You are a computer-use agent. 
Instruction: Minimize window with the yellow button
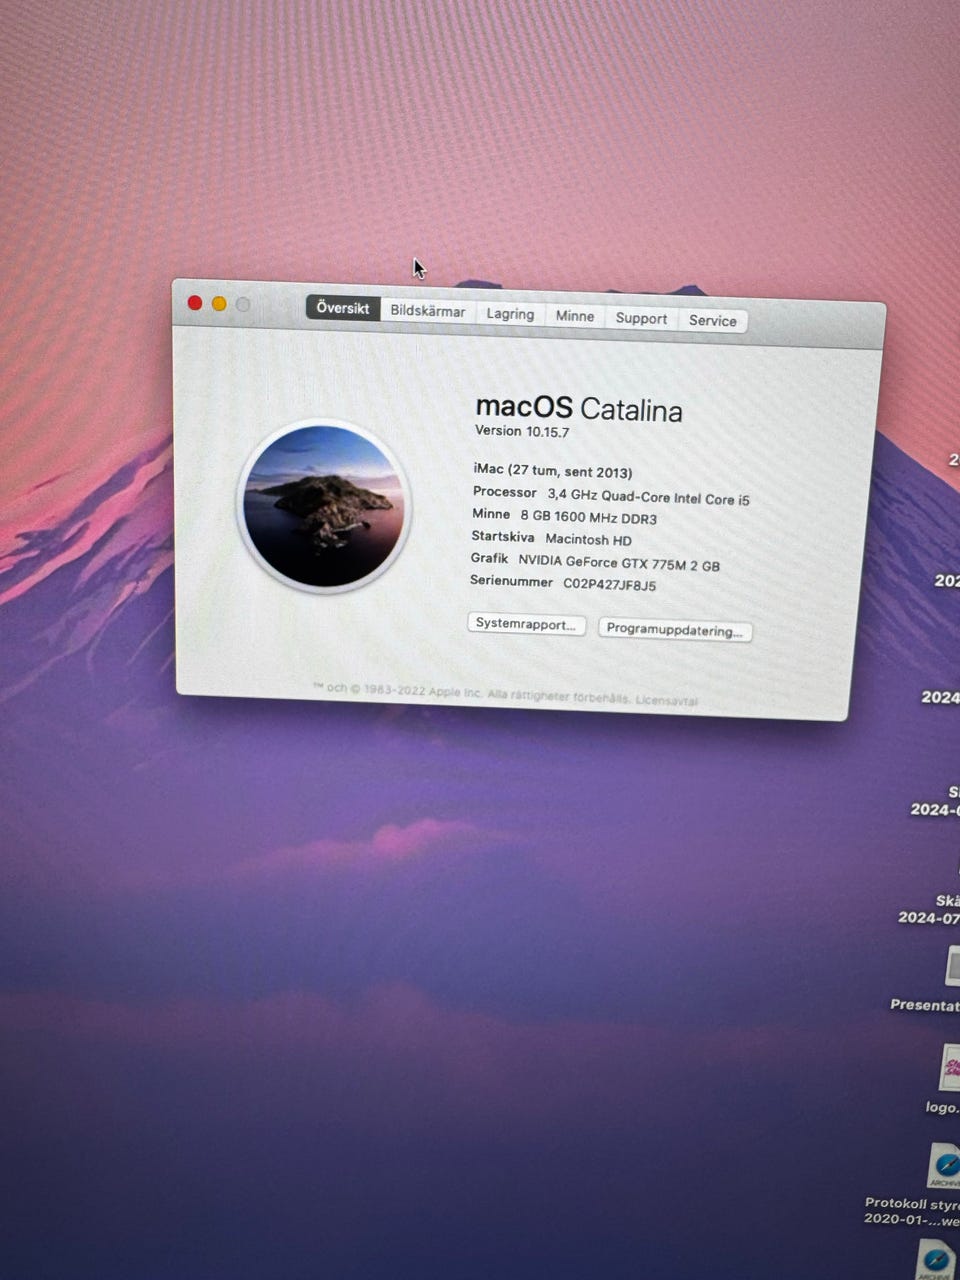pos(219,304)
